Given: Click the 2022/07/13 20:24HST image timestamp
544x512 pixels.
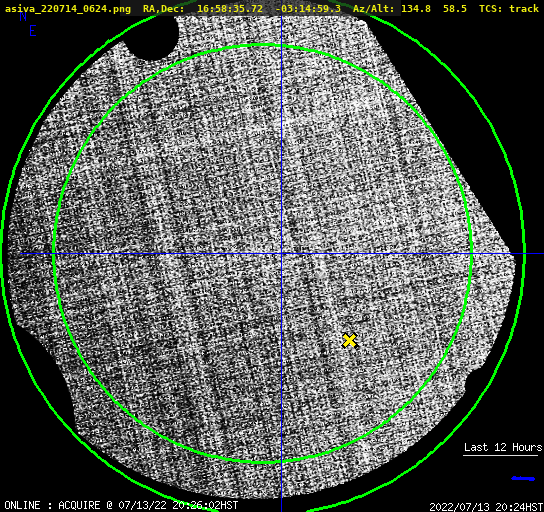Looking at the screenshot, I should (x=486, y=507).
